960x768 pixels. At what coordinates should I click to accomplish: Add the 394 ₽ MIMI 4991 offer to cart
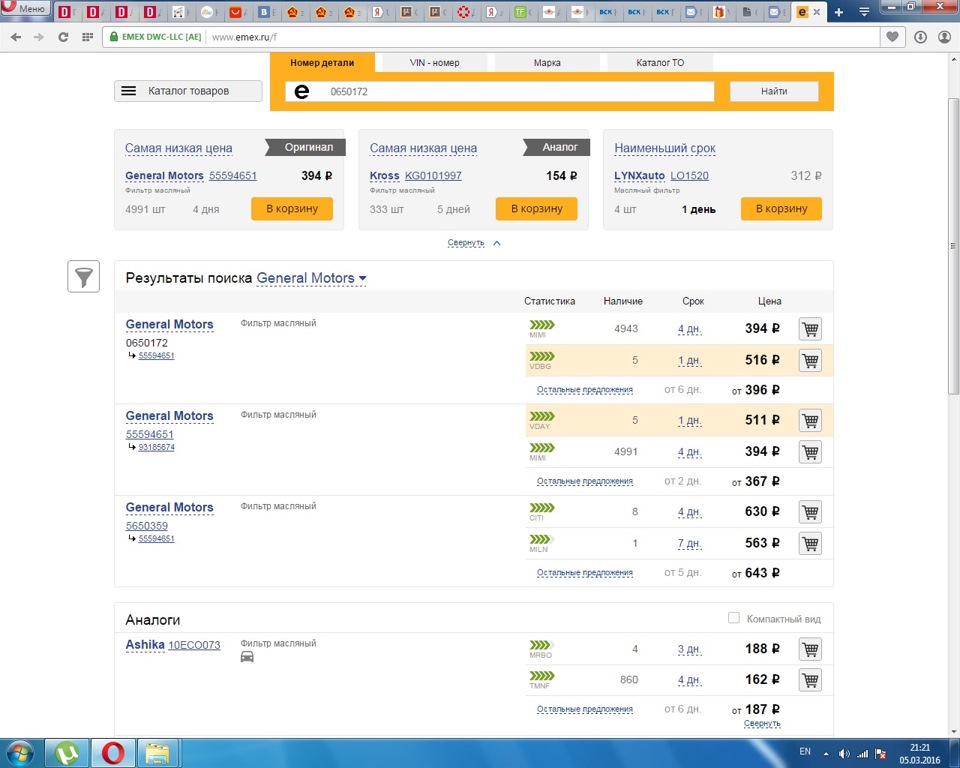(x=810, y=452)
